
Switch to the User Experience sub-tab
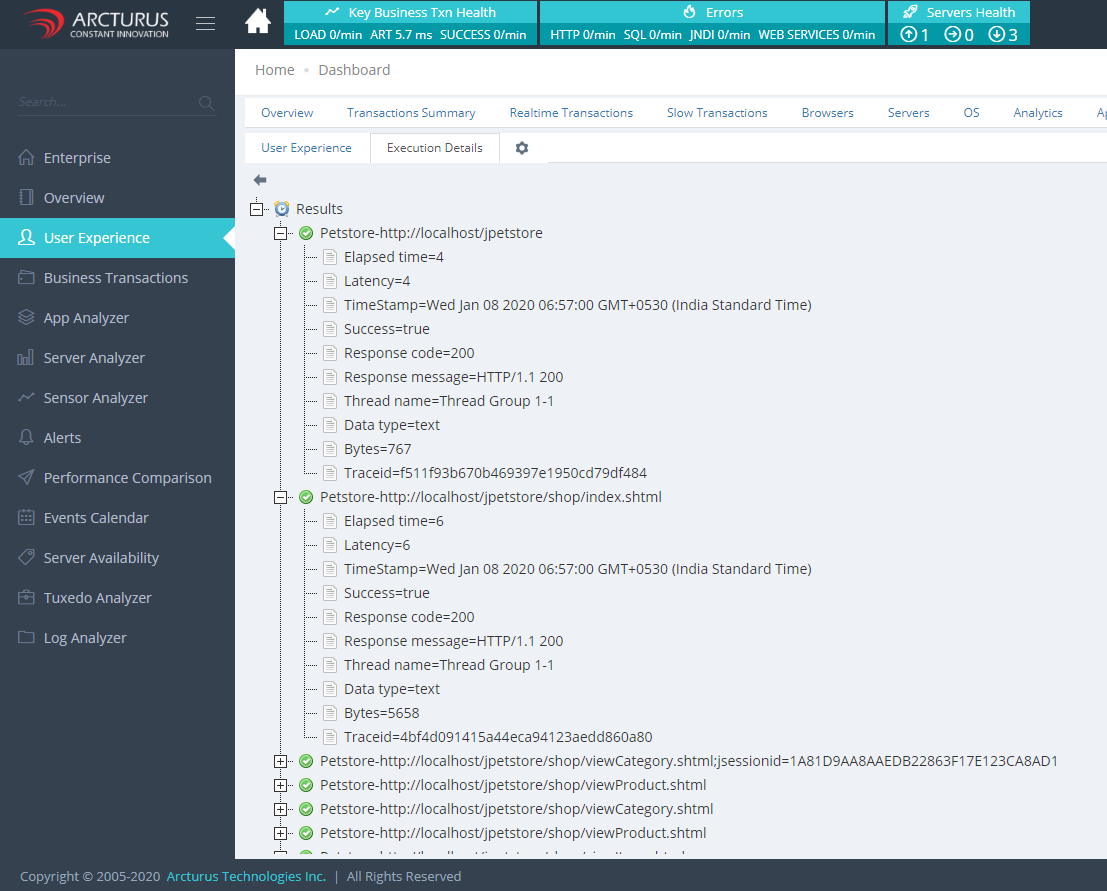(306, 148)
